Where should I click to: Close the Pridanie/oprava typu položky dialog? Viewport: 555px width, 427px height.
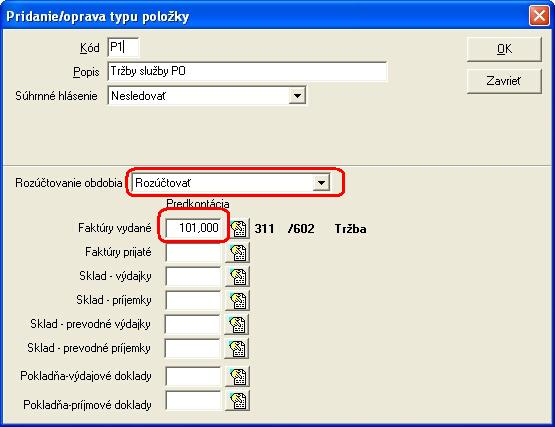539,16
